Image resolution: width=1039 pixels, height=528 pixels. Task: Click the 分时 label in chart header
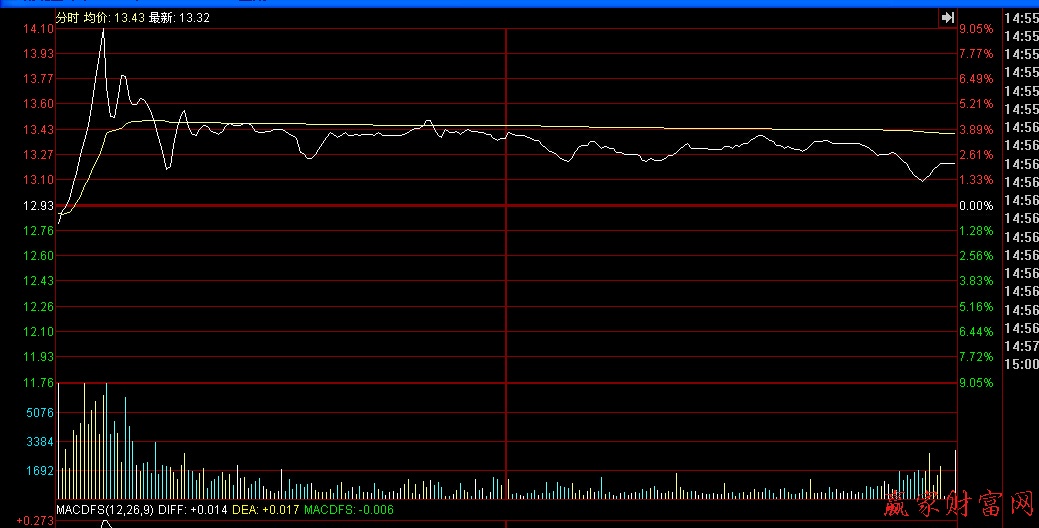click(x=67, y=18)
